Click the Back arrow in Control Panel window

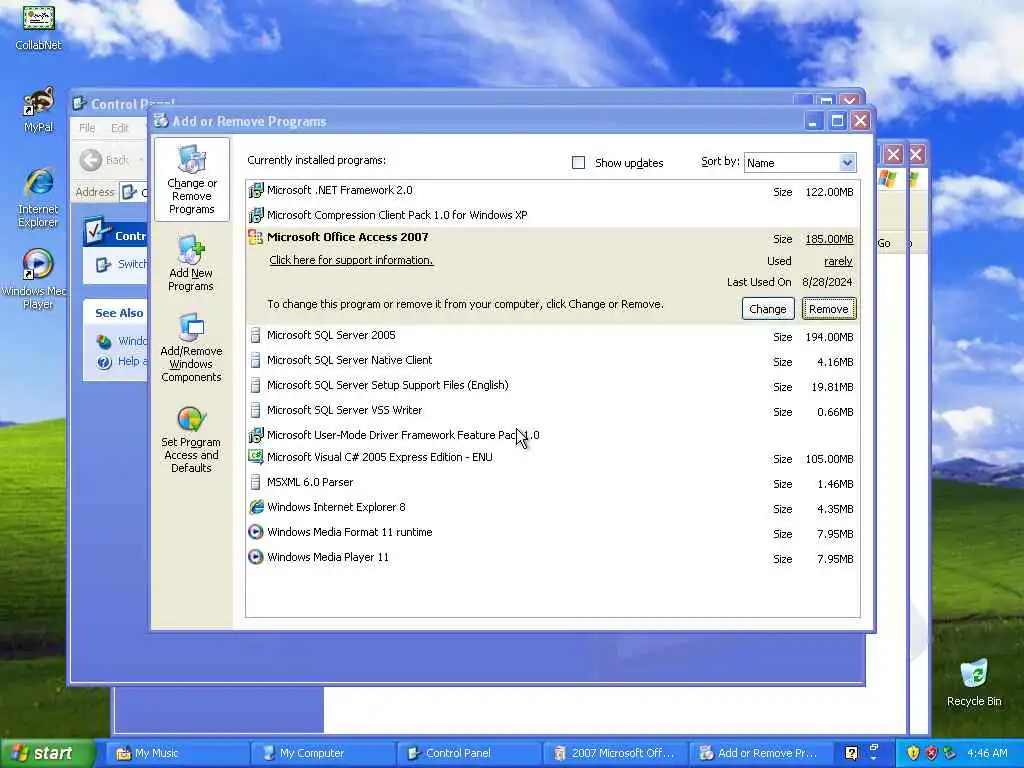(91, 160)
